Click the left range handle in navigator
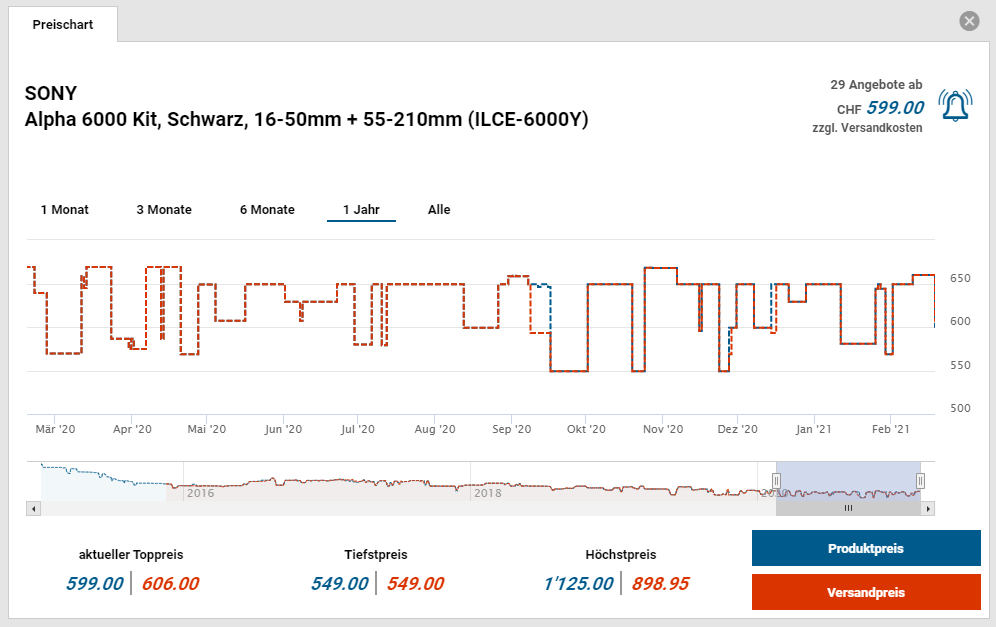Viewport: 996px width, 627px height. click(776, 481)
